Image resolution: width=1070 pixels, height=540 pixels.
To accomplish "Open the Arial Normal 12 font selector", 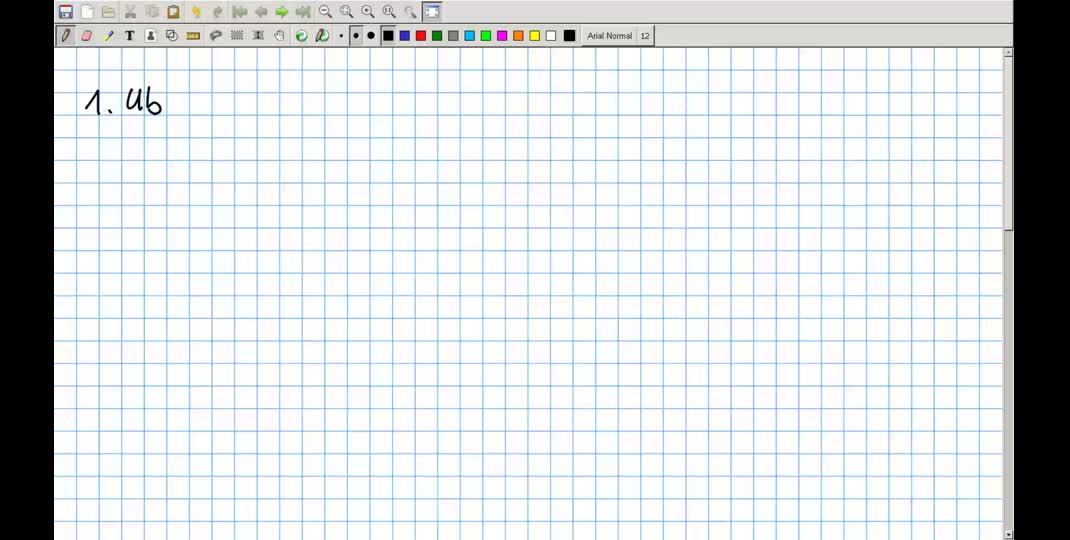I will 618,35.
